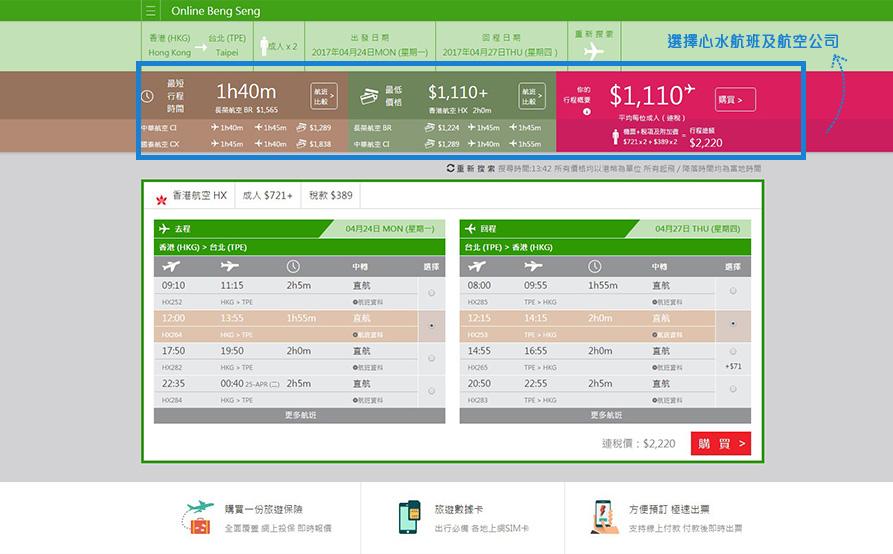Click the 回程 return airplane icon
The width and height of the screenshot is (893, 554).
(x=470, y=228)
